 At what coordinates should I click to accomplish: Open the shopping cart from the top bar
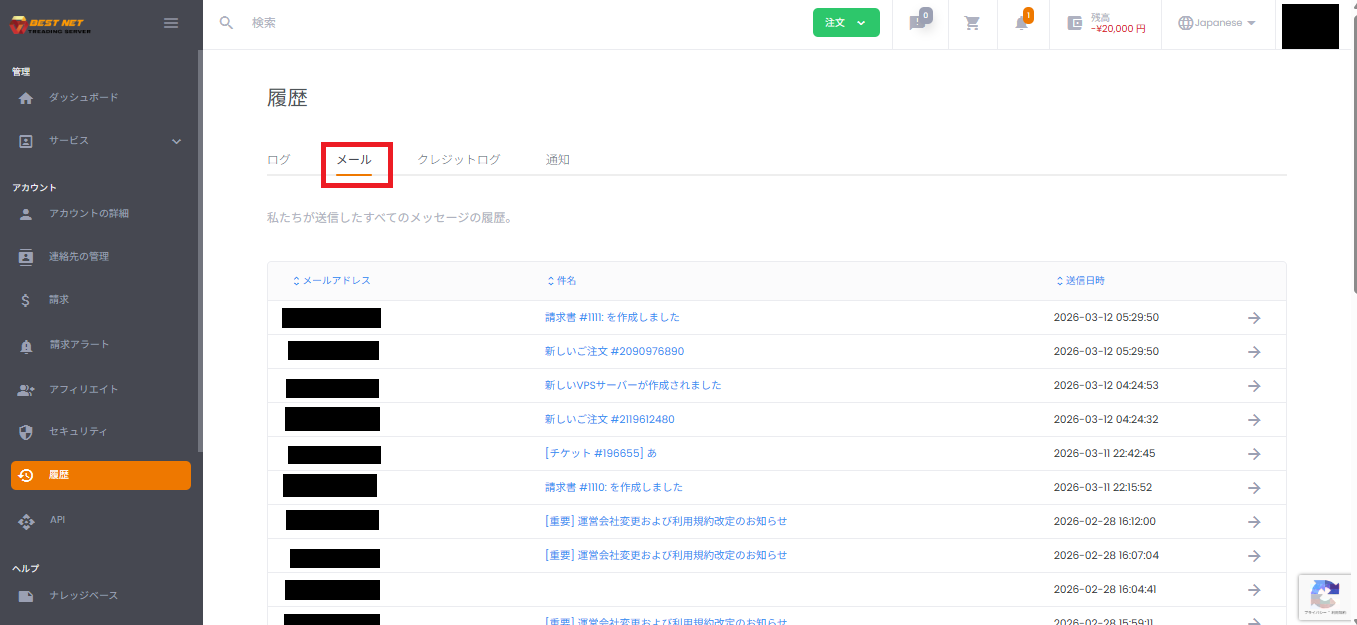[971, 22]
